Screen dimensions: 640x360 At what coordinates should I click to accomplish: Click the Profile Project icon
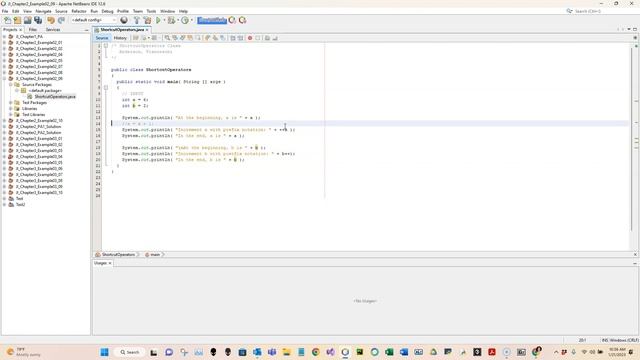coord(185,20)
